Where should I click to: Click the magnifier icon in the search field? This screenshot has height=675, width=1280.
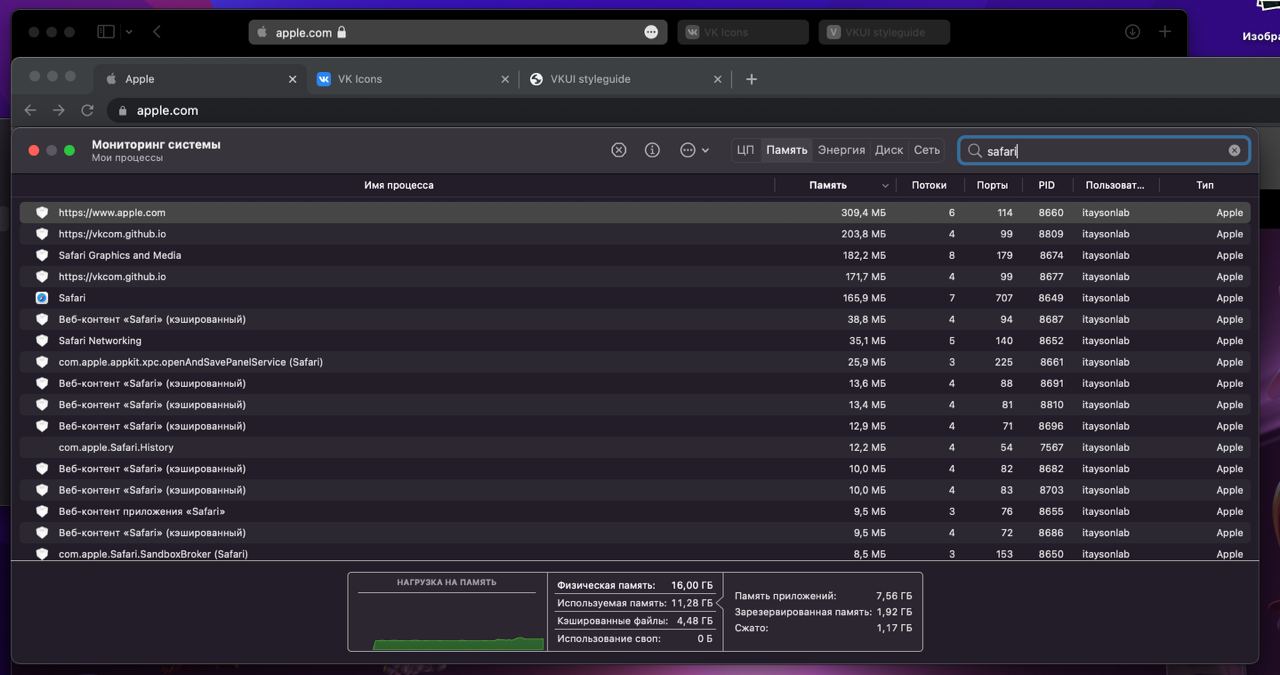[x=974, y=151]
